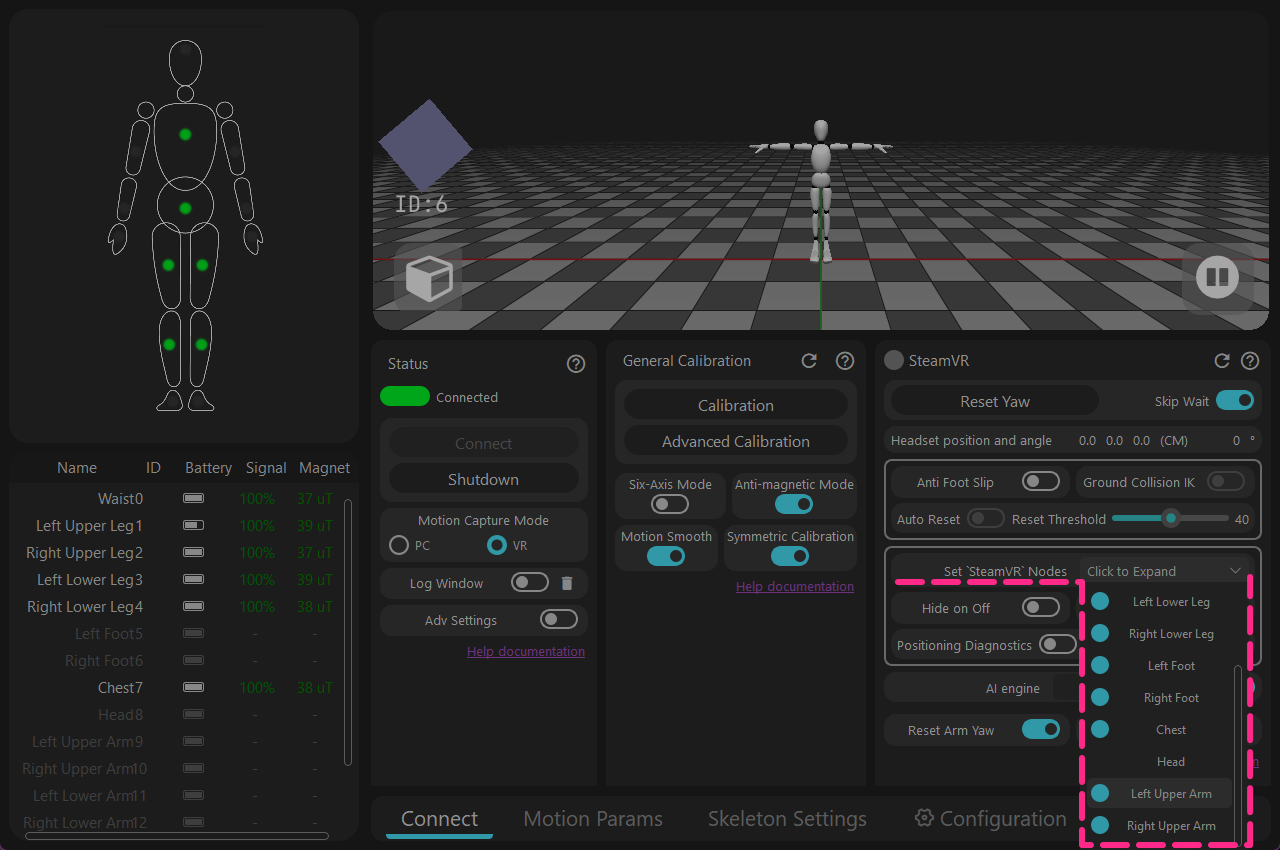Turn off Anti-magnetic Mode
Viewport: 1280px width, 850px height.
[794, 504]
